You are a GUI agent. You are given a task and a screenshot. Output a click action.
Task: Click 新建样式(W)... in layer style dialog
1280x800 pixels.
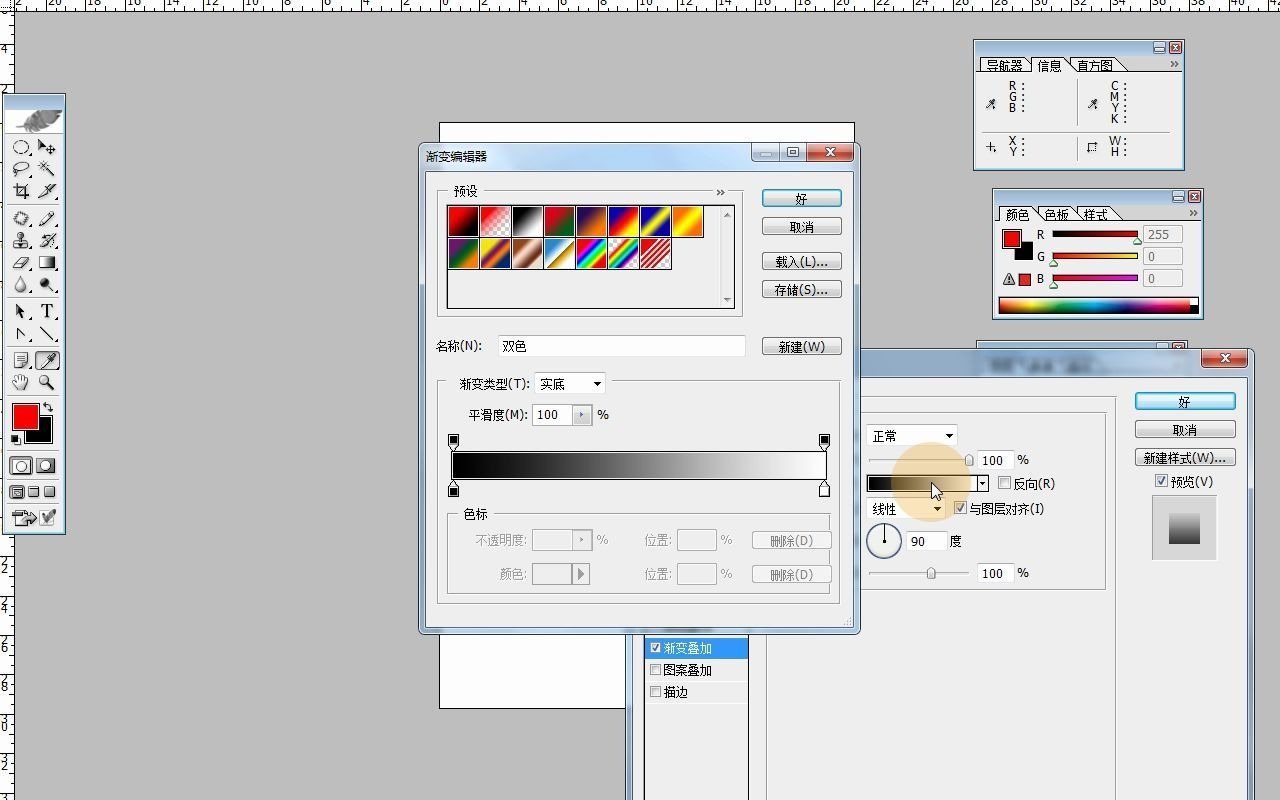(1185, 458)
